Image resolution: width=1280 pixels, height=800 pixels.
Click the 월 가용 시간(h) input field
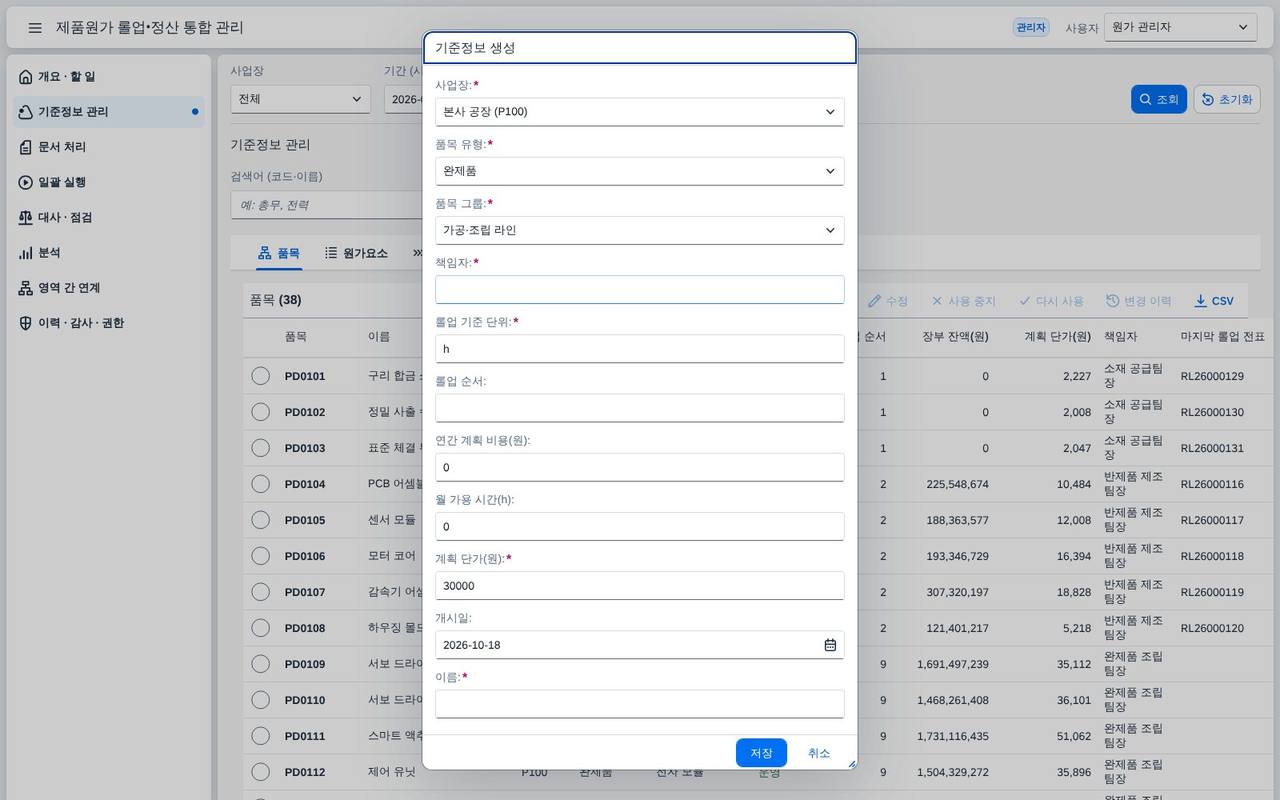click(640, 527)
